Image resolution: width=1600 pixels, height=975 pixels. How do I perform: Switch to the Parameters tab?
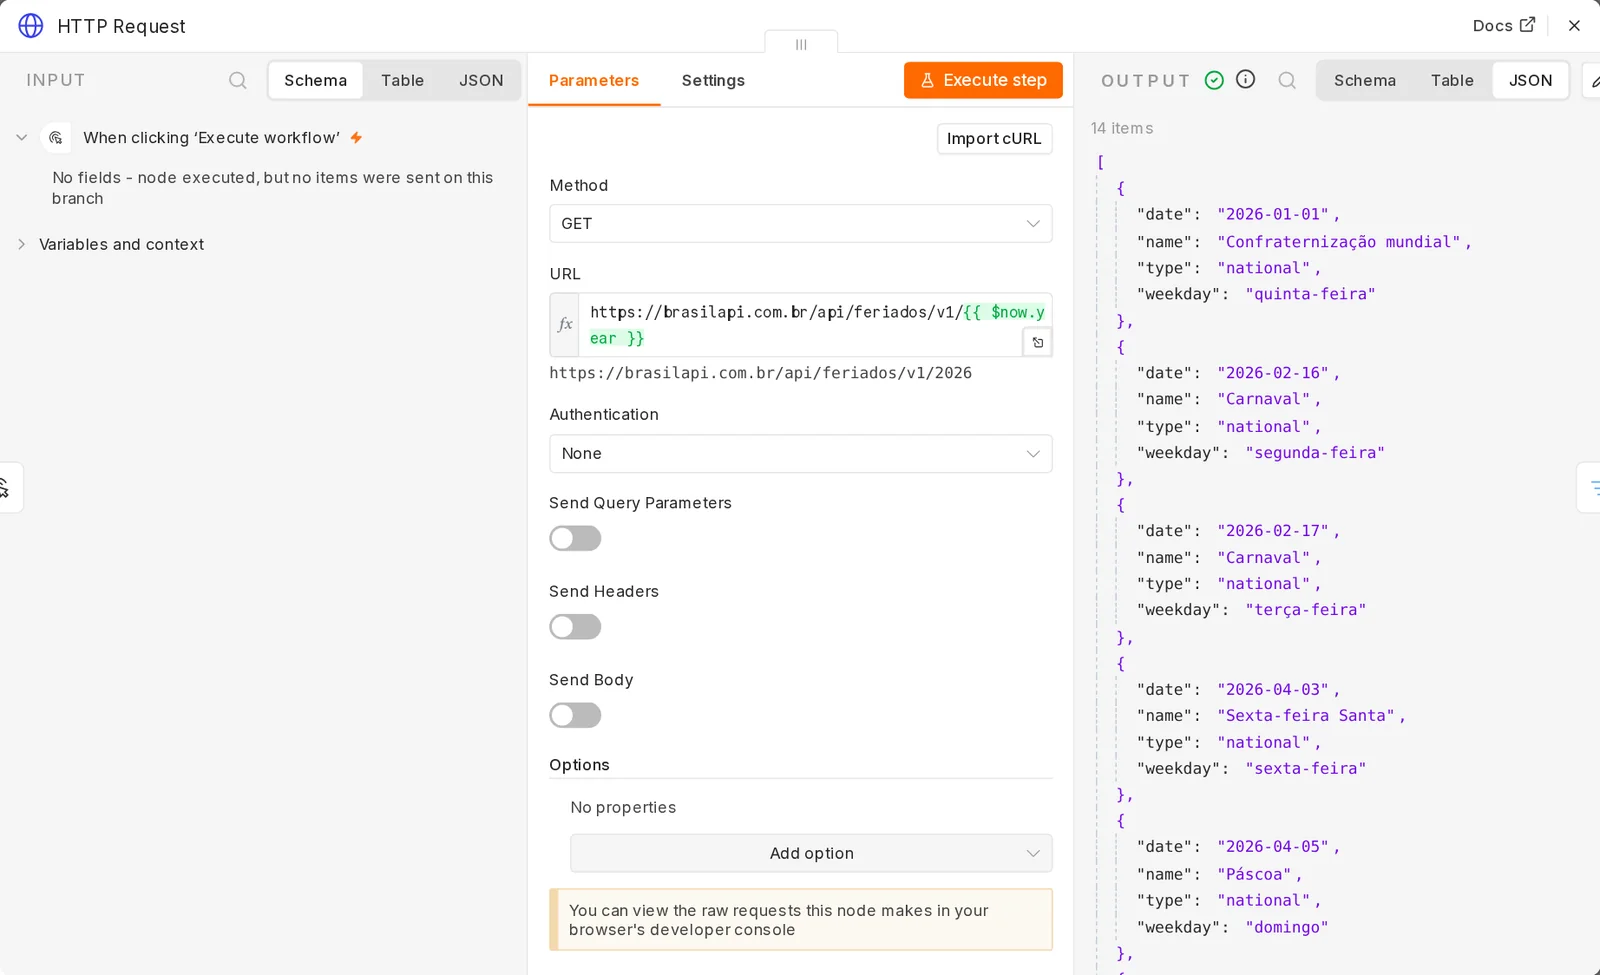click(593, 80)
